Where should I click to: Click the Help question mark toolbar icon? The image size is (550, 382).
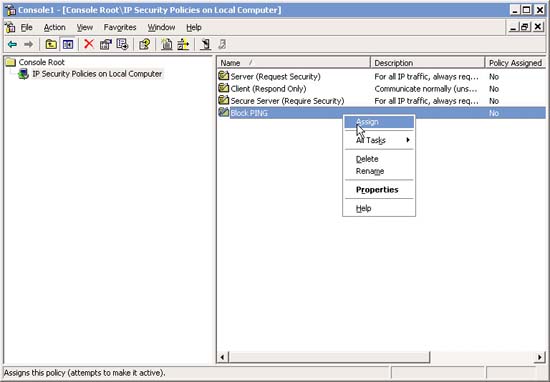point(145,45)
